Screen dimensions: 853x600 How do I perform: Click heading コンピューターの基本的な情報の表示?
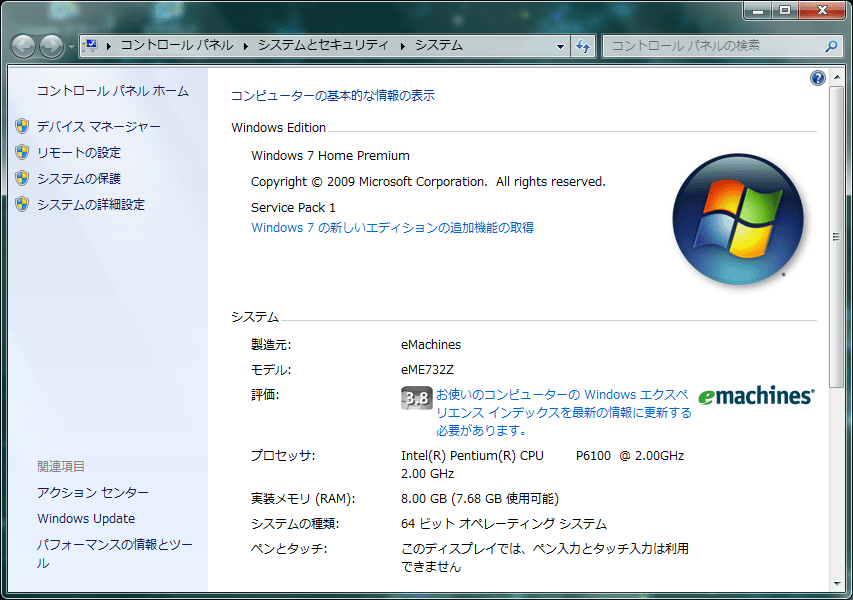[x=333, y=96]
